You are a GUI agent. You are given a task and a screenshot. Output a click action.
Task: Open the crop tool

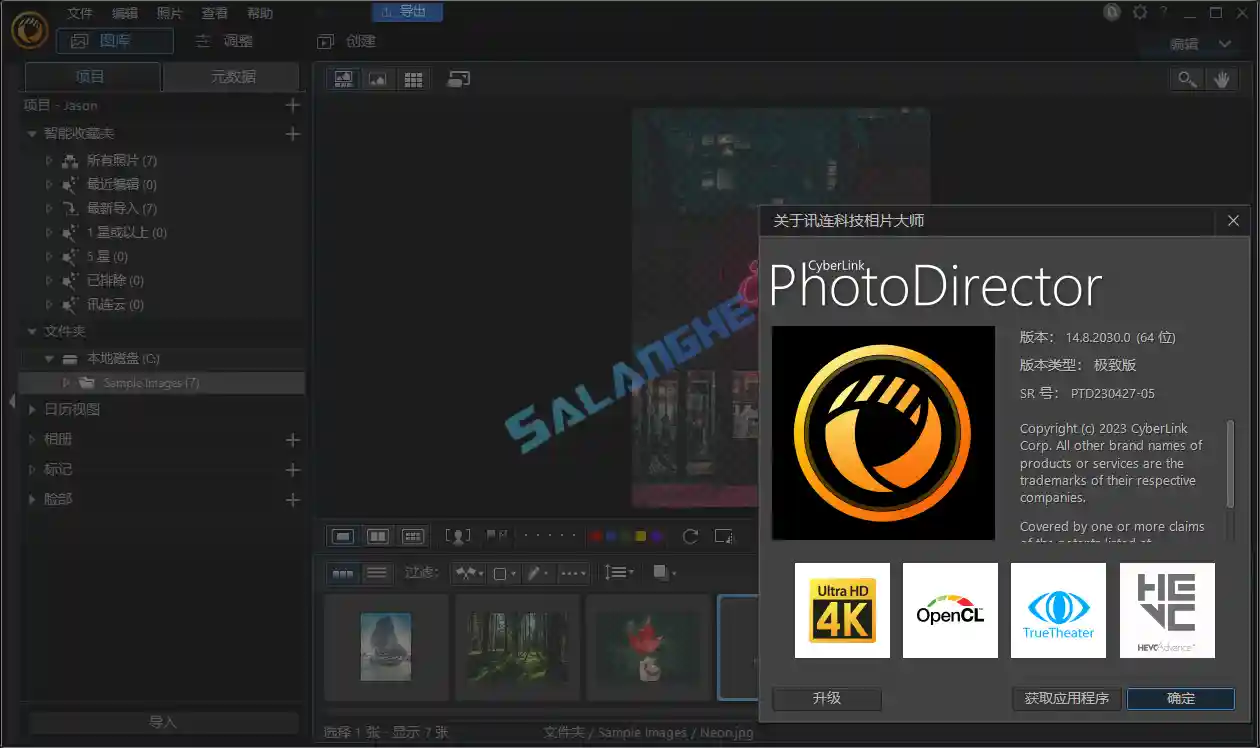(724, 537)
